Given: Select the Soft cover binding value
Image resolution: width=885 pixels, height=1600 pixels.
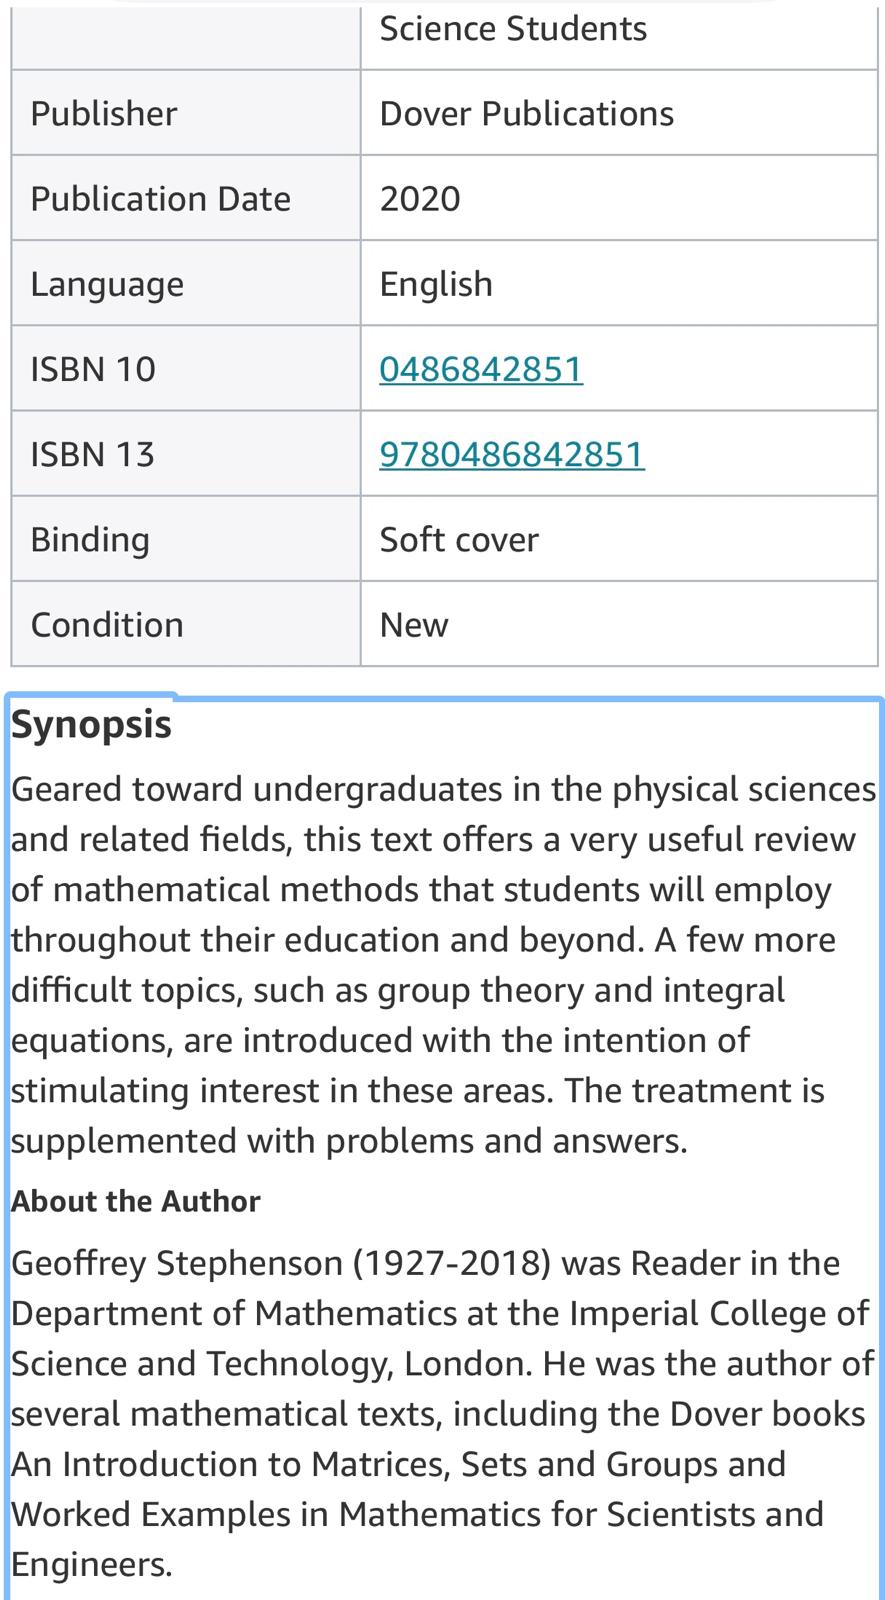Looking at the screenshot, I should (x=459, y=540).
